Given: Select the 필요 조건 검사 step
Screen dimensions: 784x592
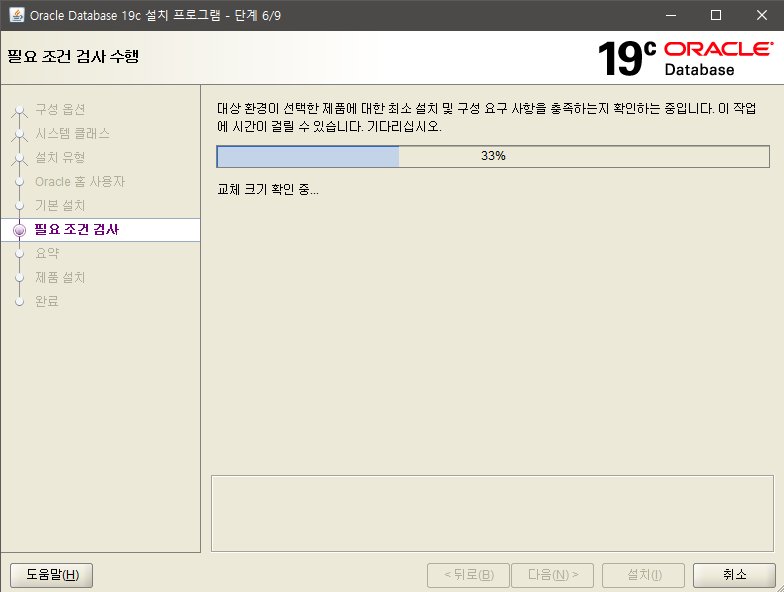Looking at the screenshot, I should 76,230.
